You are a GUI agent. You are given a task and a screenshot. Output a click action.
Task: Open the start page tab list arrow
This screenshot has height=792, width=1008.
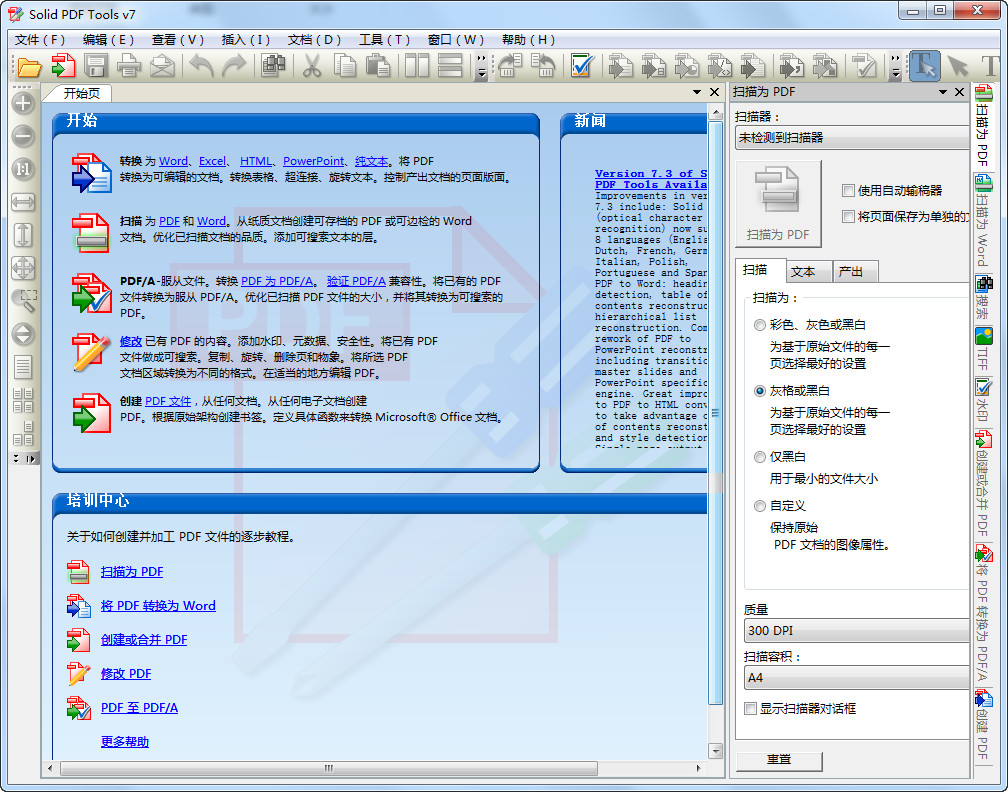pos(697,92)
